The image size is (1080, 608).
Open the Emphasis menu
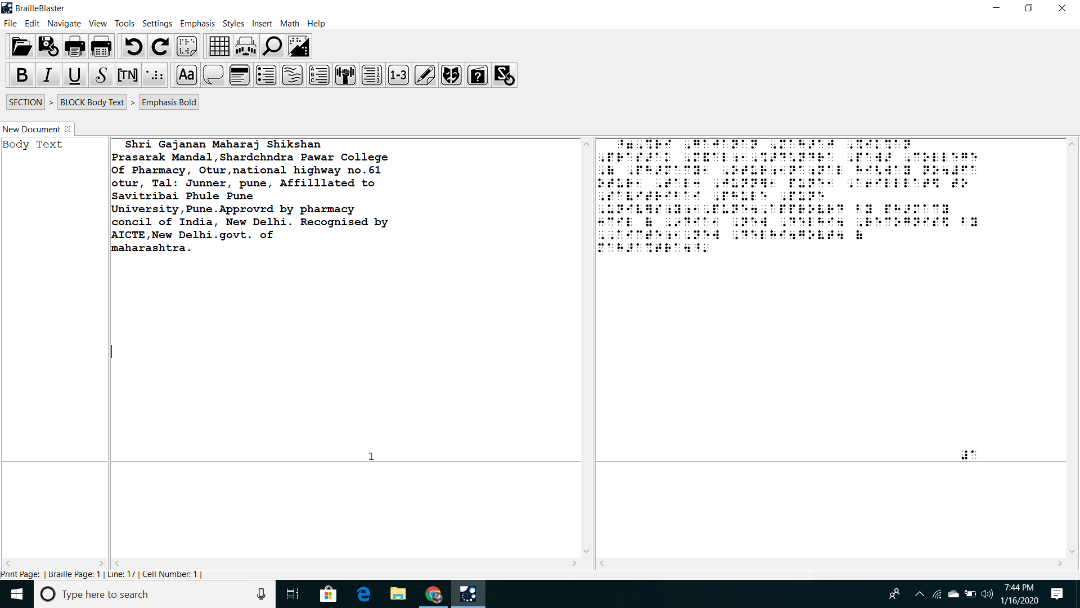click(x=197, y=23)
